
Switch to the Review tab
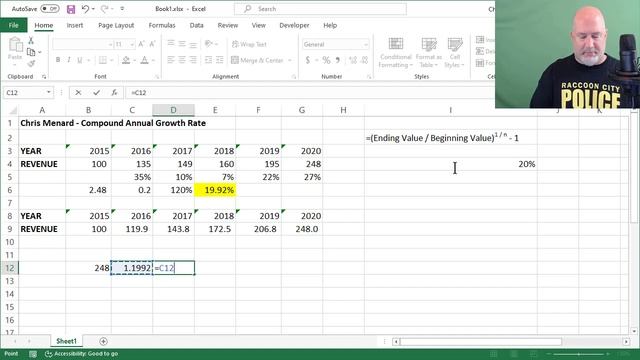[x=227, y=25]
